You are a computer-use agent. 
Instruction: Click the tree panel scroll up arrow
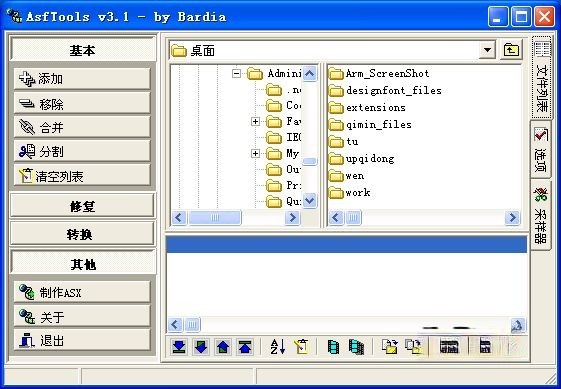tap(309, 74)
